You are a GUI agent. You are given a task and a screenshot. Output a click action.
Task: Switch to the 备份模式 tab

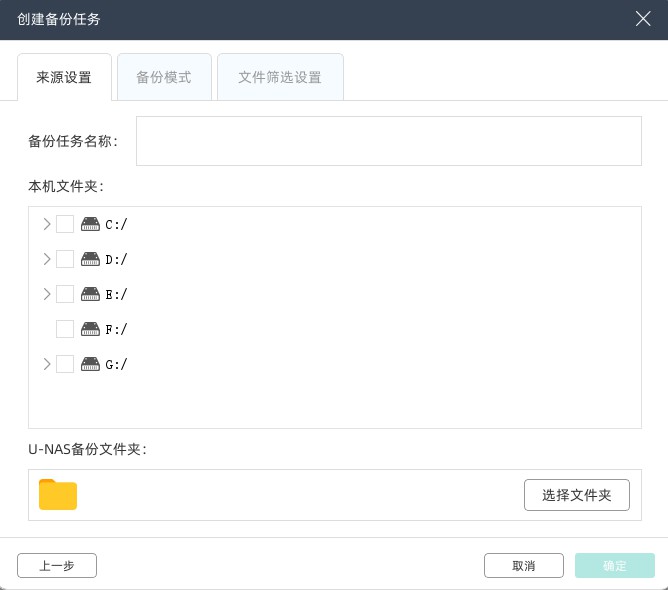coord(164,77)
